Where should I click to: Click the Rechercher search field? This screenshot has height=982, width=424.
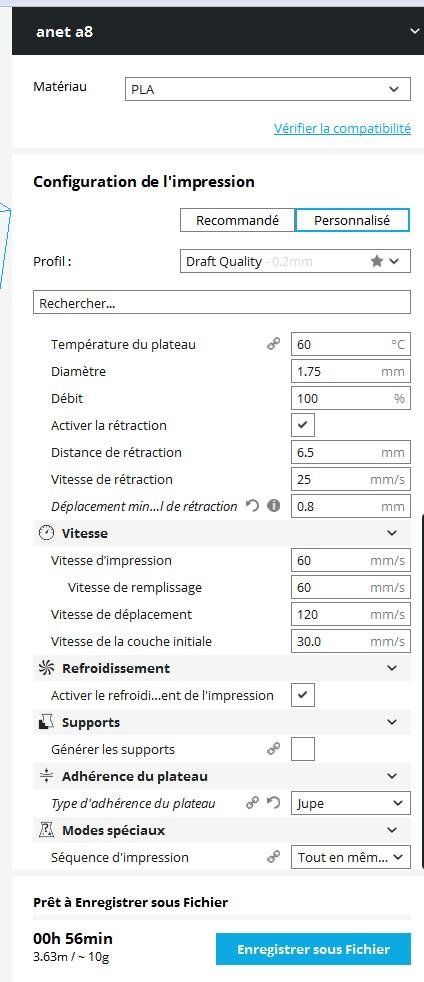(x=222, y=302)
